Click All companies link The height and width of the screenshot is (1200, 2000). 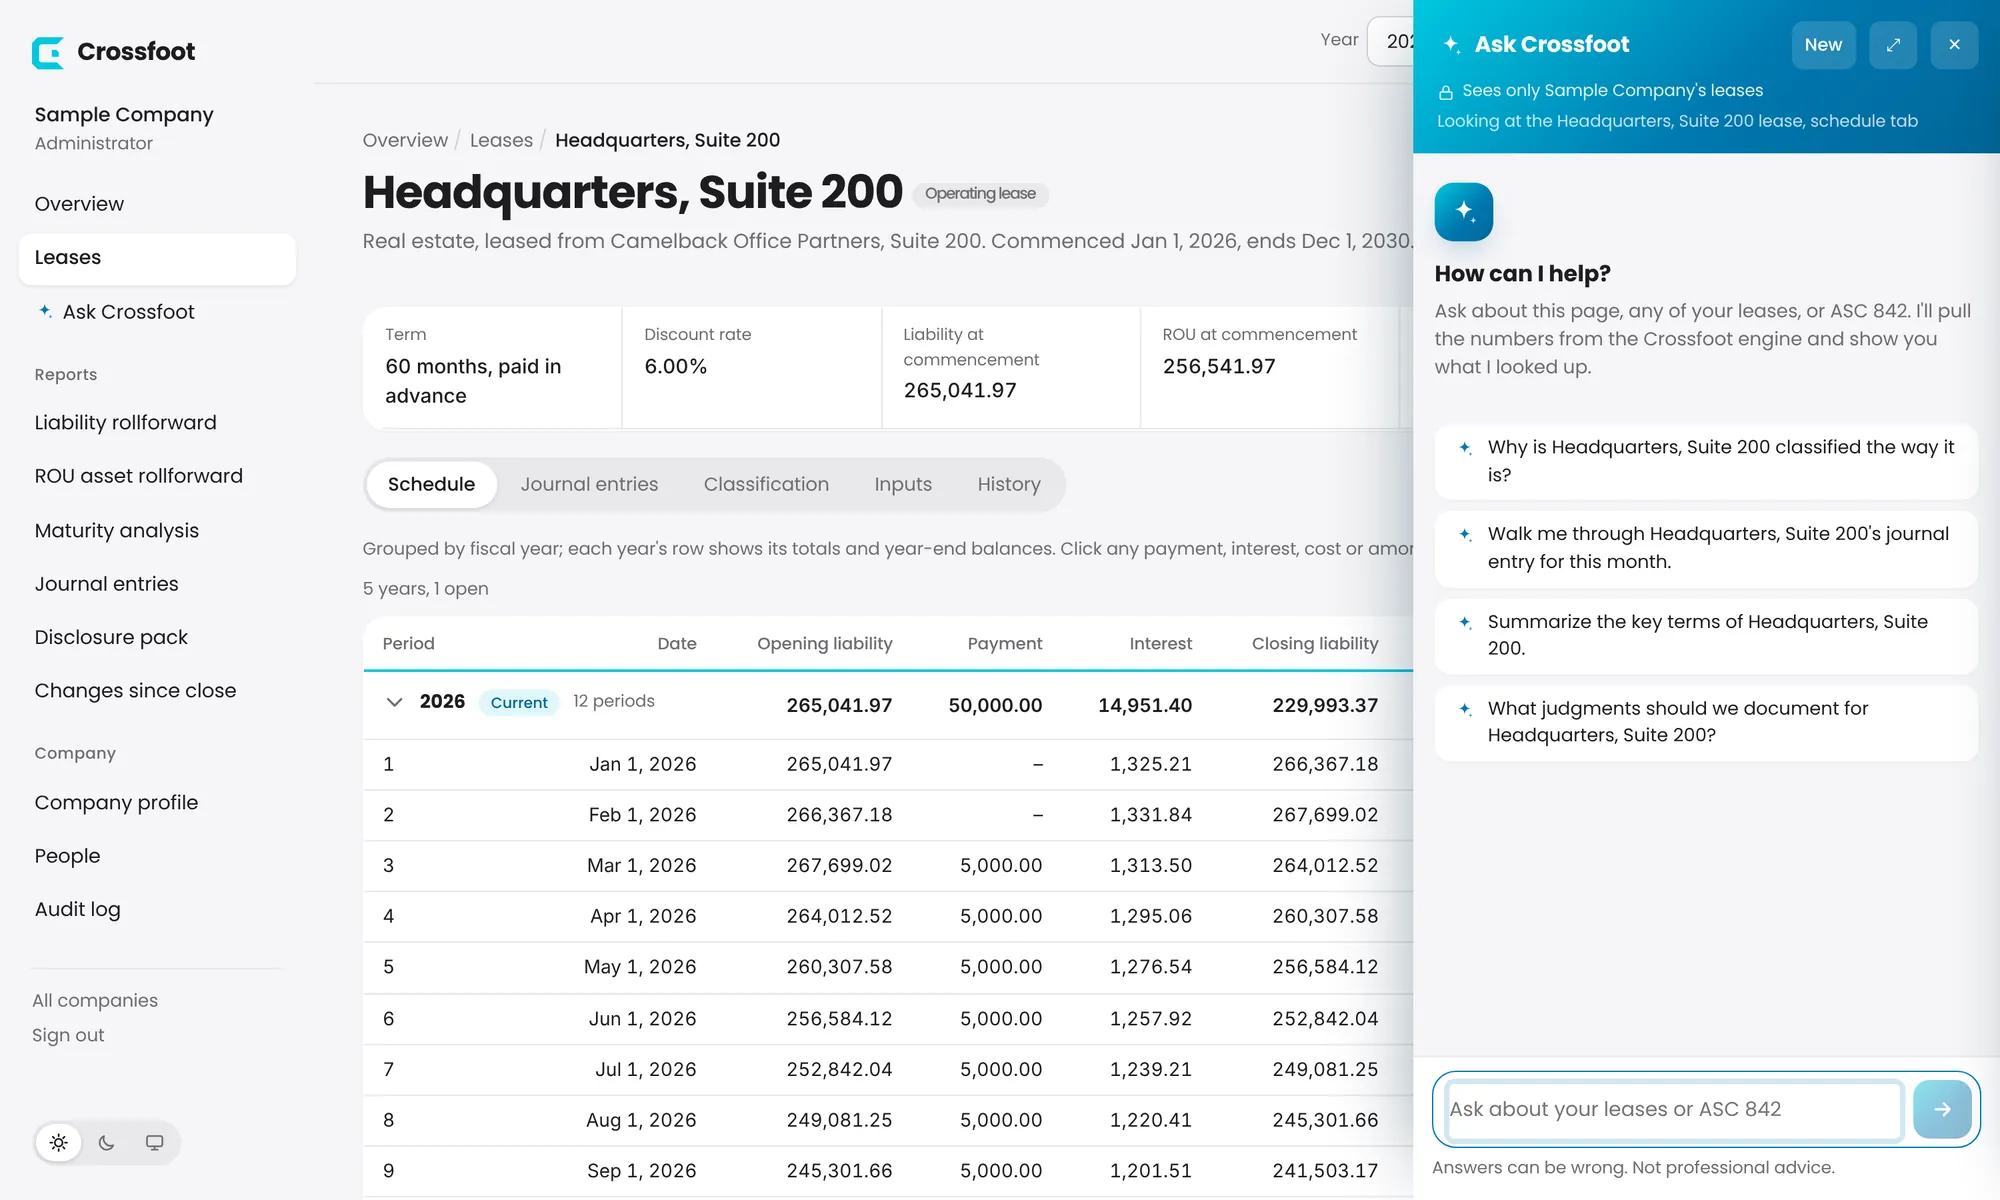coord(95,1001)
